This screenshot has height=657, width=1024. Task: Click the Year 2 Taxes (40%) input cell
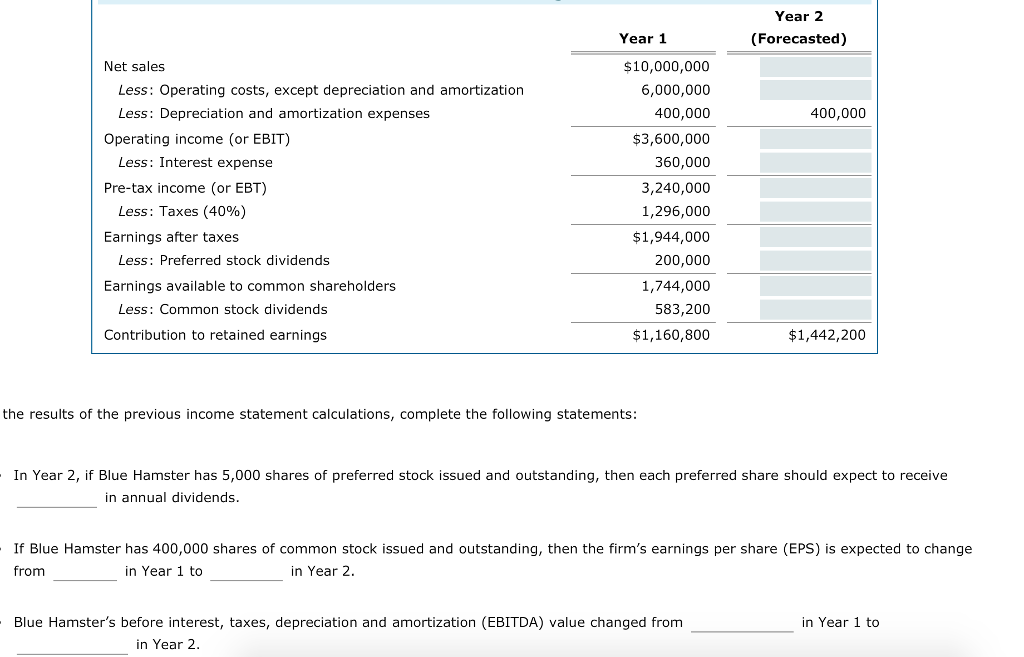(800, 211)
